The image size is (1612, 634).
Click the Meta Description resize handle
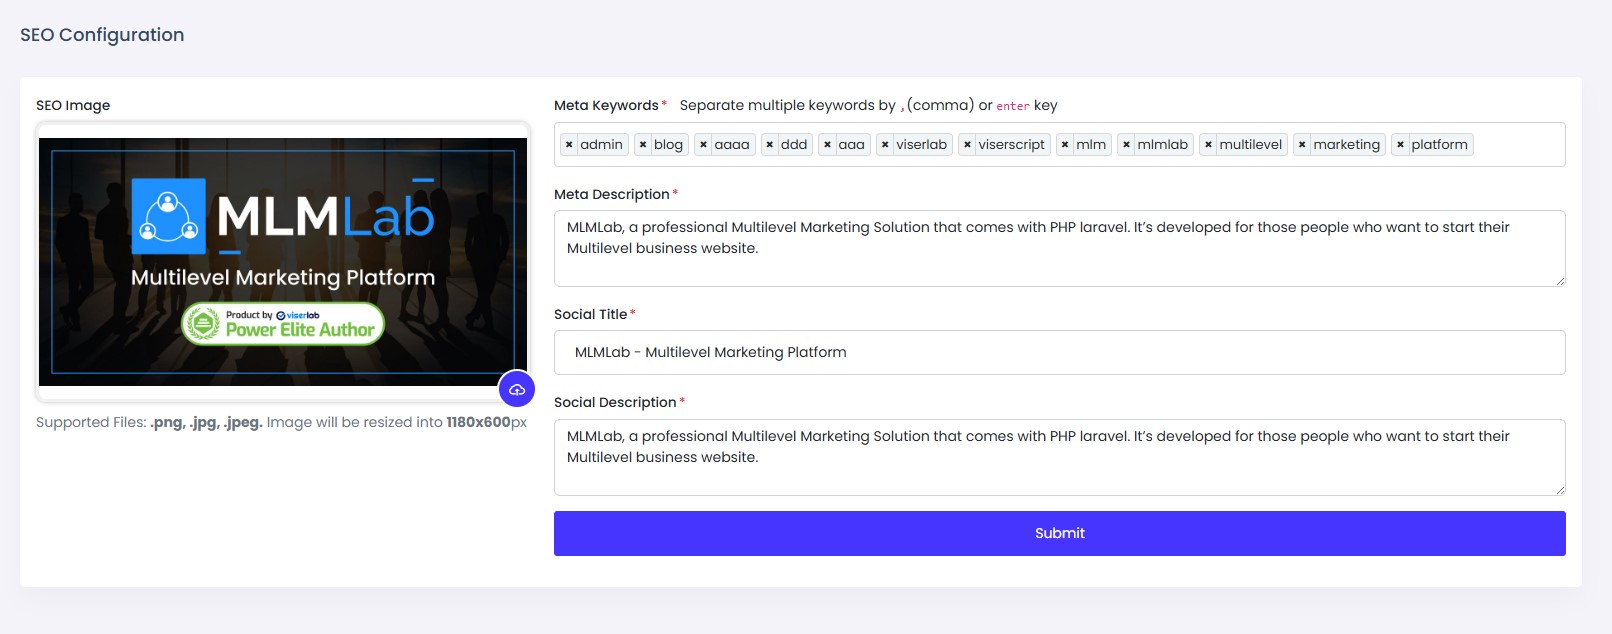[x=1560, y=281]
